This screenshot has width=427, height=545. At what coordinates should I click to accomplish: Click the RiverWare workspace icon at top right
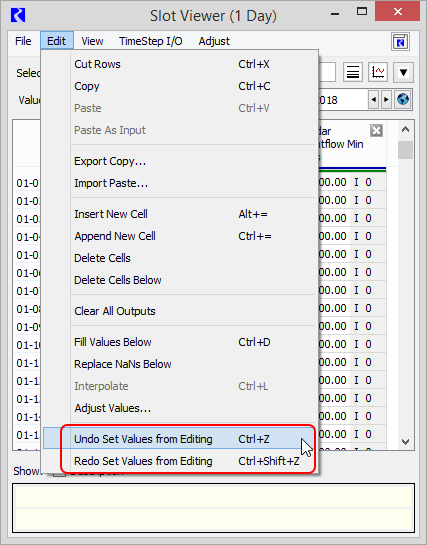(x=400, y=42)
